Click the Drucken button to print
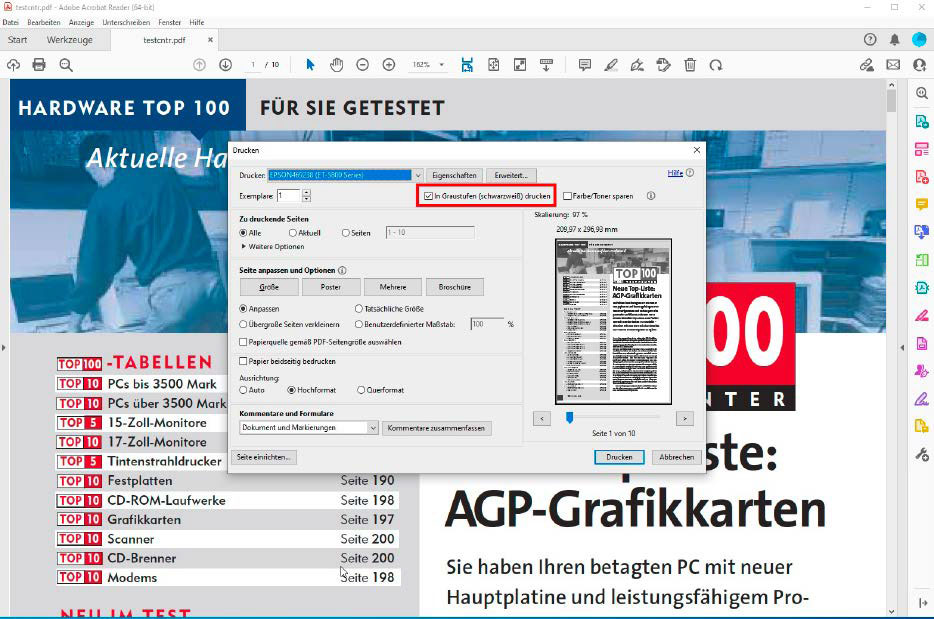This screenshot has width=934, height=619. point(619,457)
